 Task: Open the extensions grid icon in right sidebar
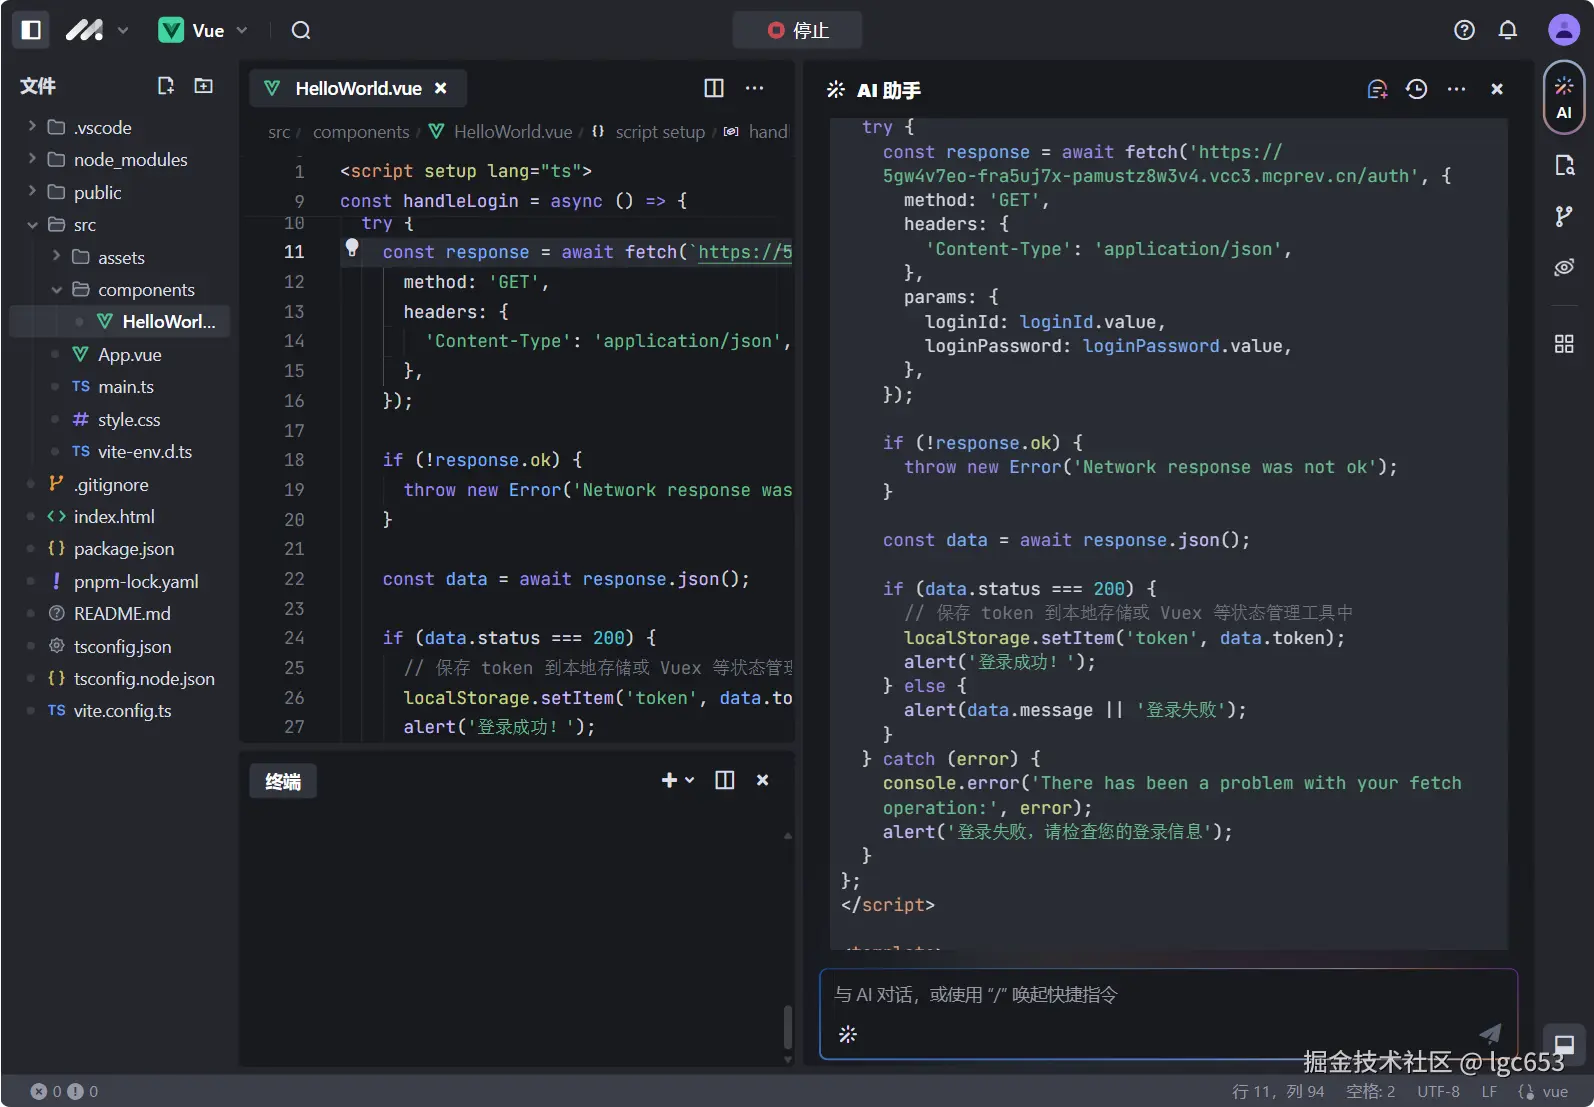coord(1564,344)
